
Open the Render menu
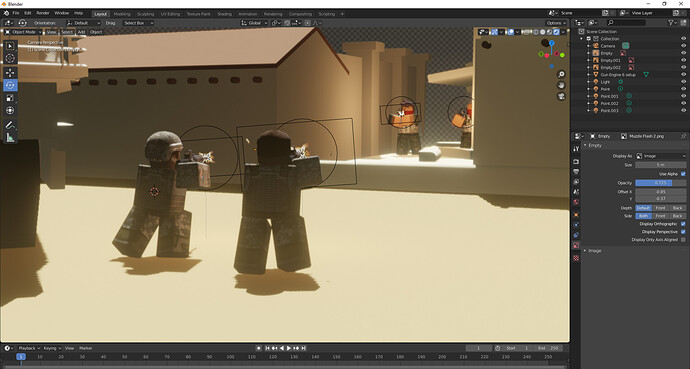pyautogui.click(x=43, y=13)
